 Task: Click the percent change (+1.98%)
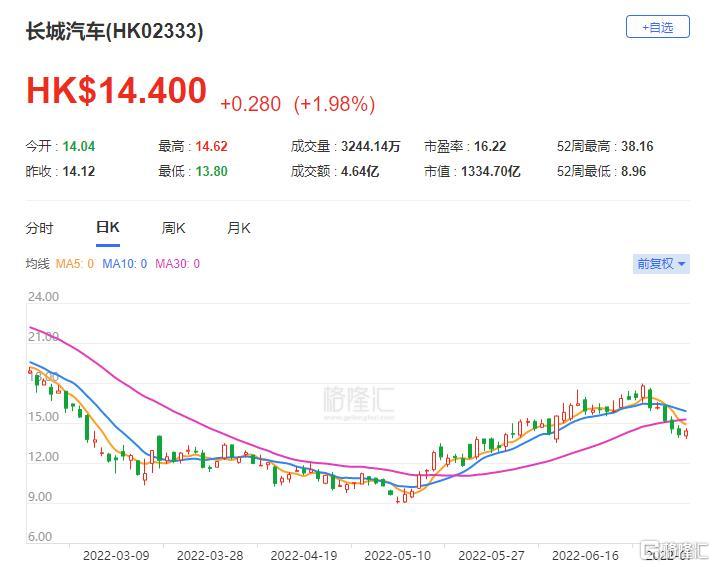[x=334, y=104]
